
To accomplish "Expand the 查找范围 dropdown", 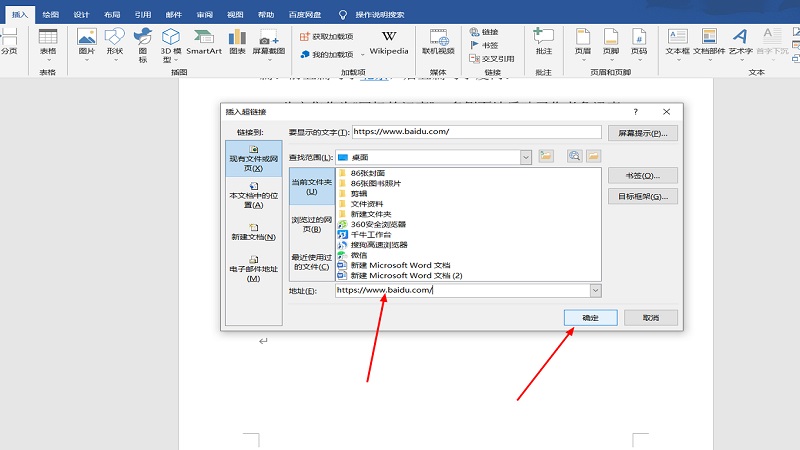I will point(525,157).
